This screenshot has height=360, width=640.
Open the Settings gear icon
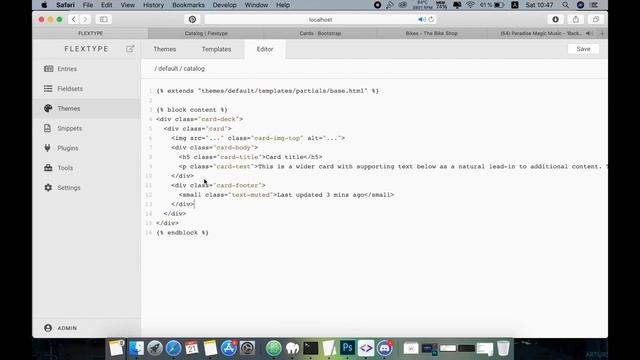(x=48, y=188)
